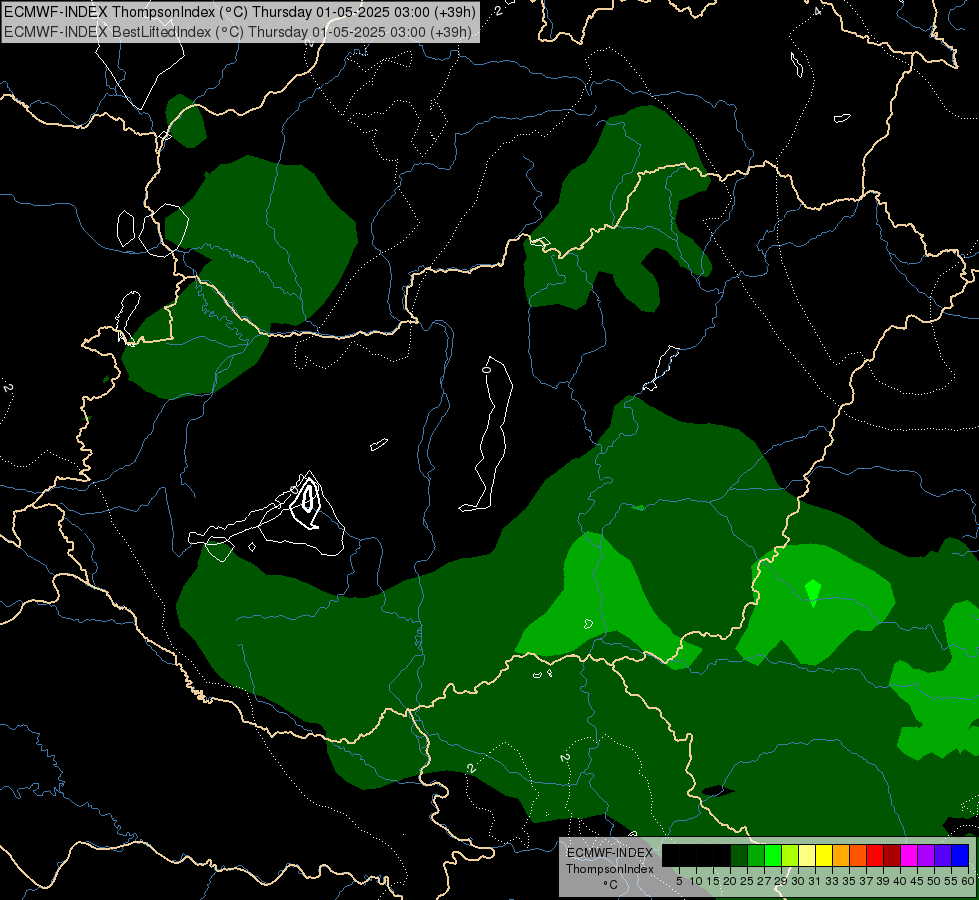
Task: Select the dark green 20-25 legend swatch
Action: tap(739, 855)
